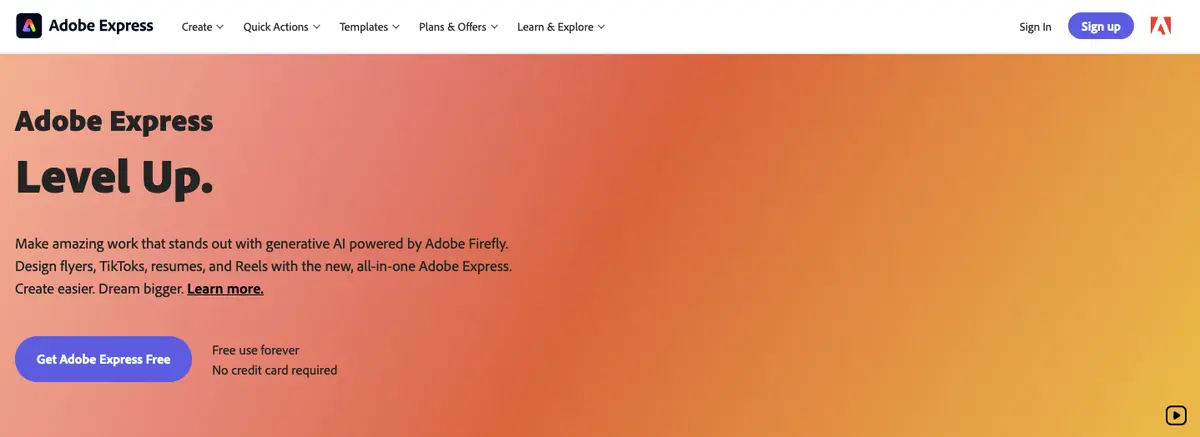Click the Adobe Express wordmark in header
Viewport: 1200px width, 437px height.
click(x=102, y=26)
